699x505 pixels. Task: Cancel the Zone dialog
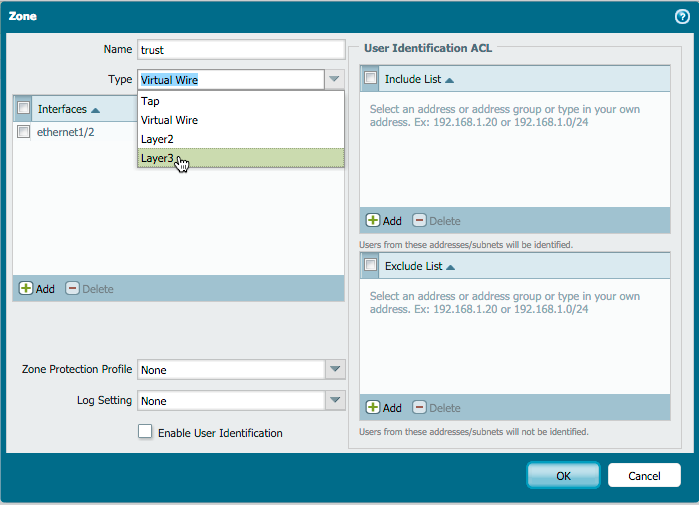(x=644, y=476)
